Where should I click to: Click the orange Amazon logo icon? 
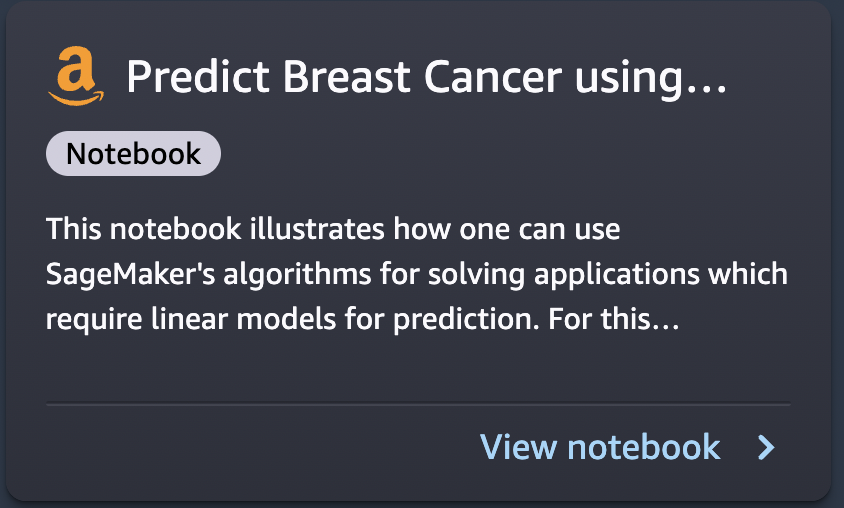pos(76,75)
